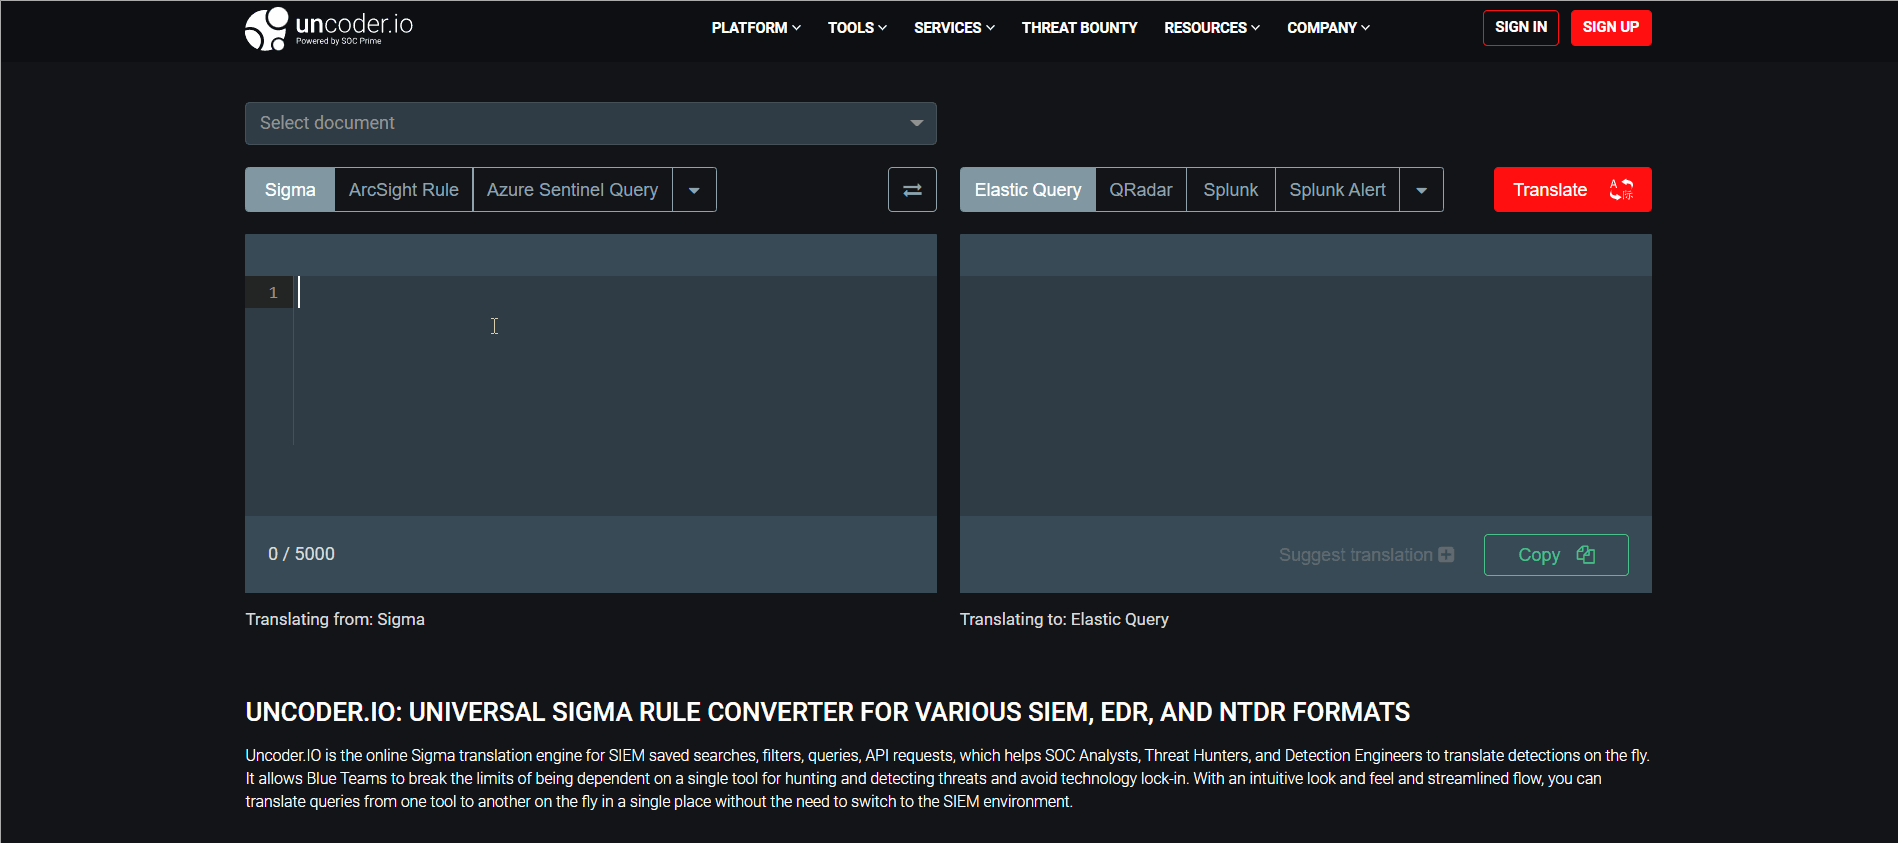Expand the Select document dropdown
Image resolution: width=1898 pixels, height=843 pixels.
[591, 123]
